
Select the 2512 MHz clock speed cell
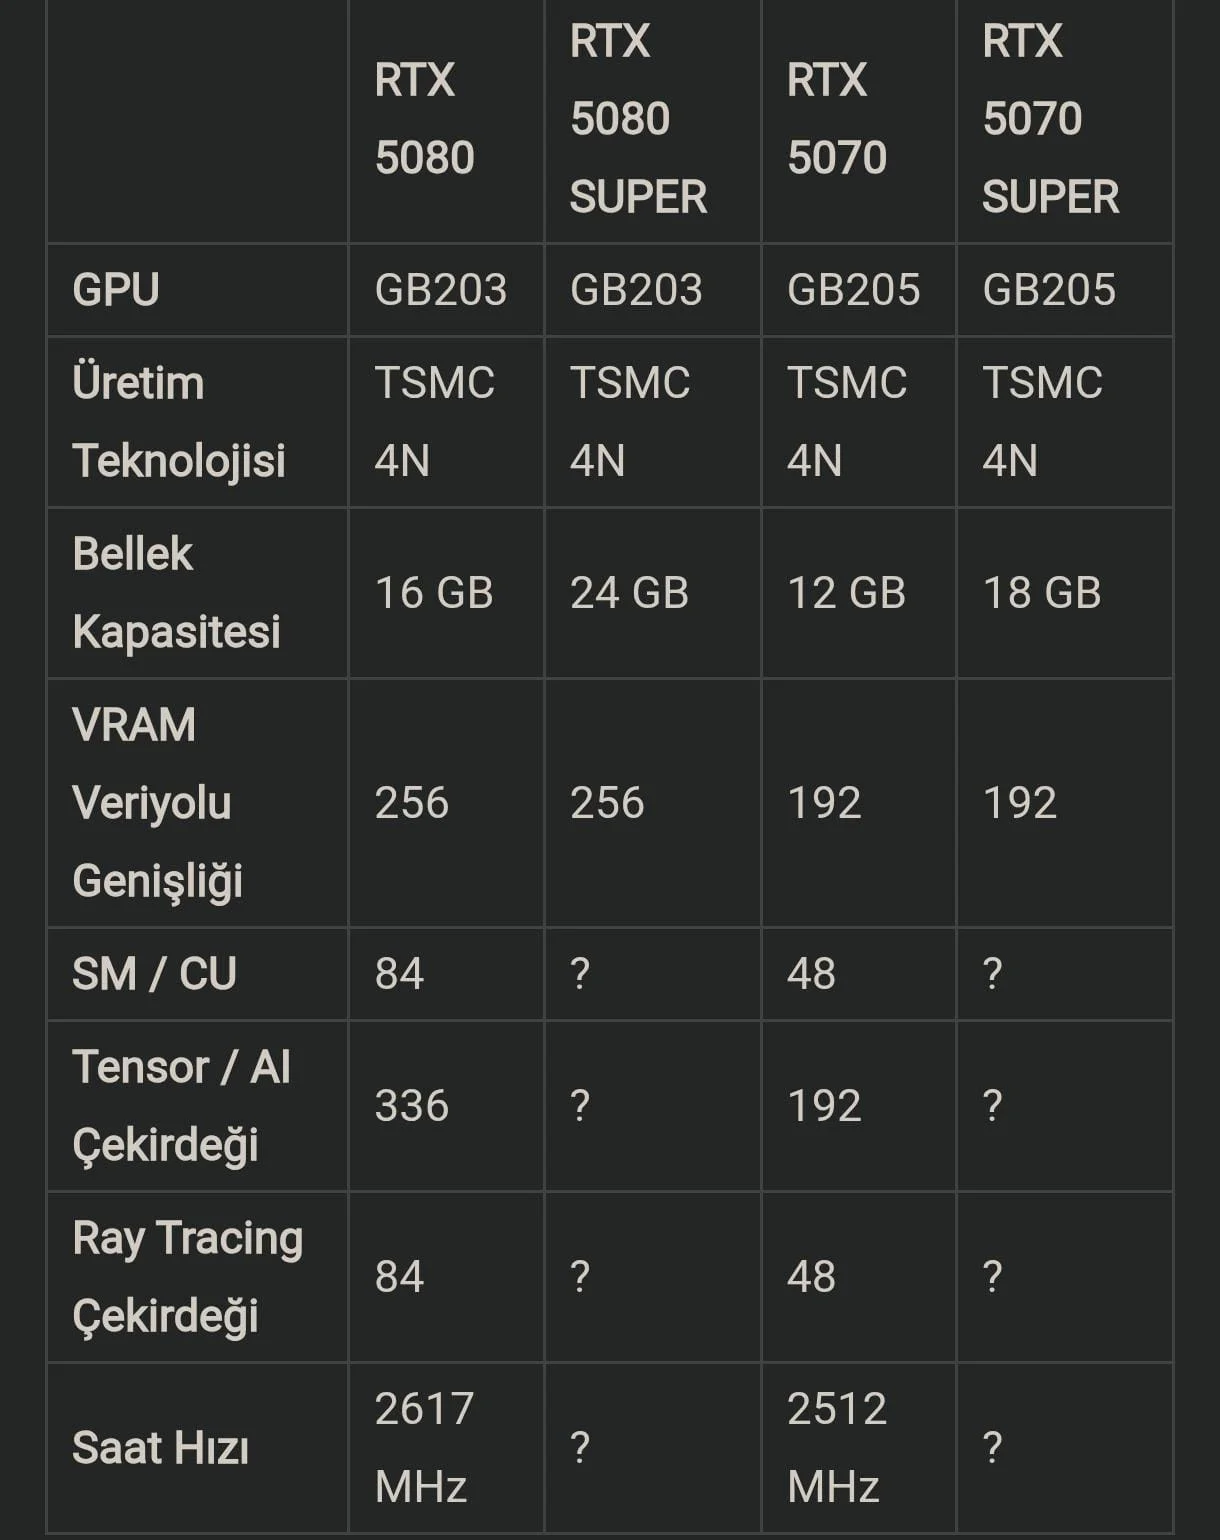[836, 1448]
